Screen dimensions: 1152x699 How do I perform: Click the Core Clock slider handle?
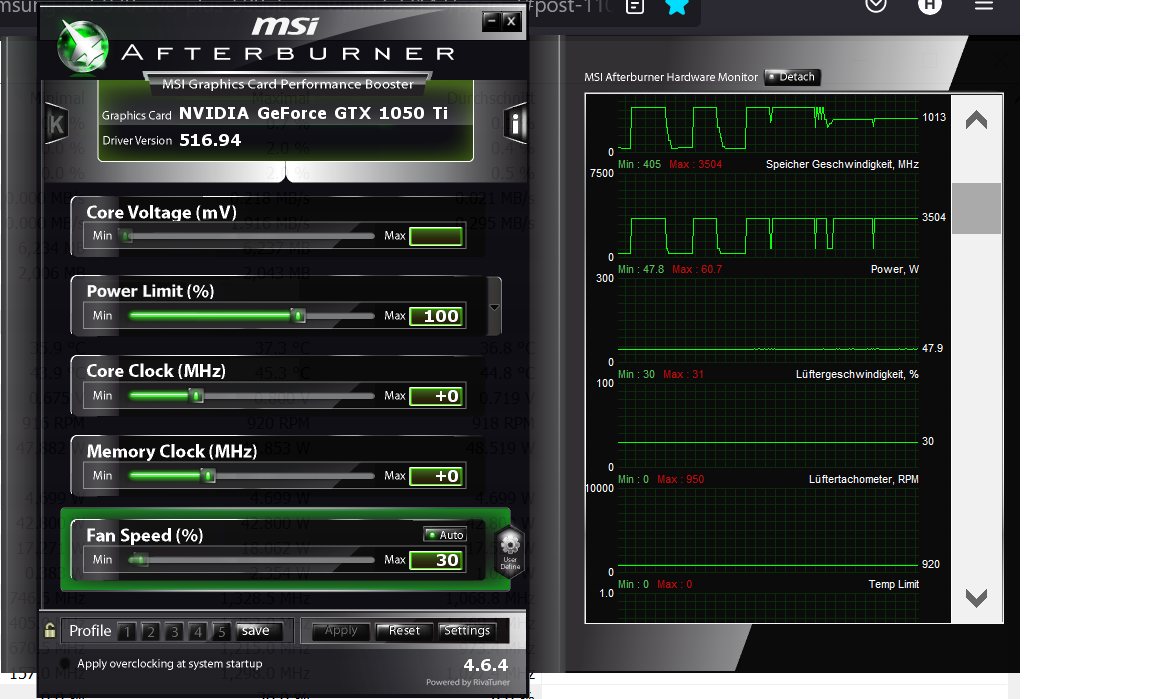(x=196, y=396)
